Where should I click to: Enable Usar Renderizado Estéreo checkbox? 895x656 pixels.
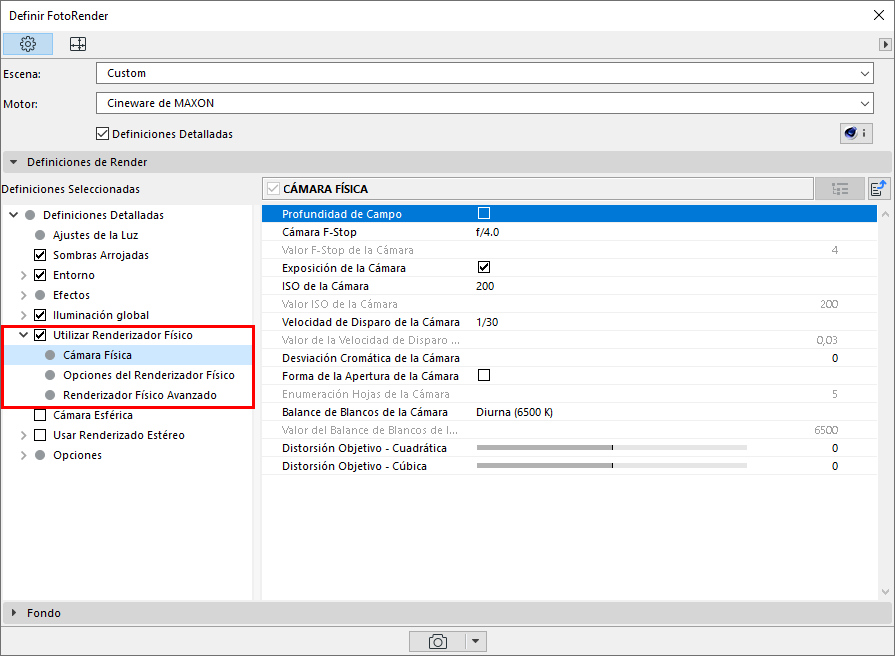coord(40,434)
